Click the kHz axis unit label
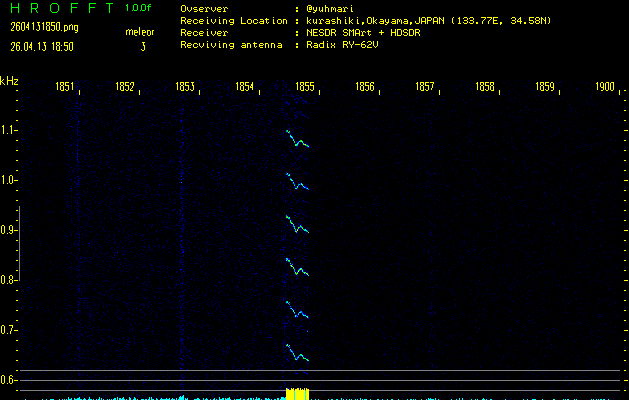Screen dimensions: 629x400 click(9, 82)
